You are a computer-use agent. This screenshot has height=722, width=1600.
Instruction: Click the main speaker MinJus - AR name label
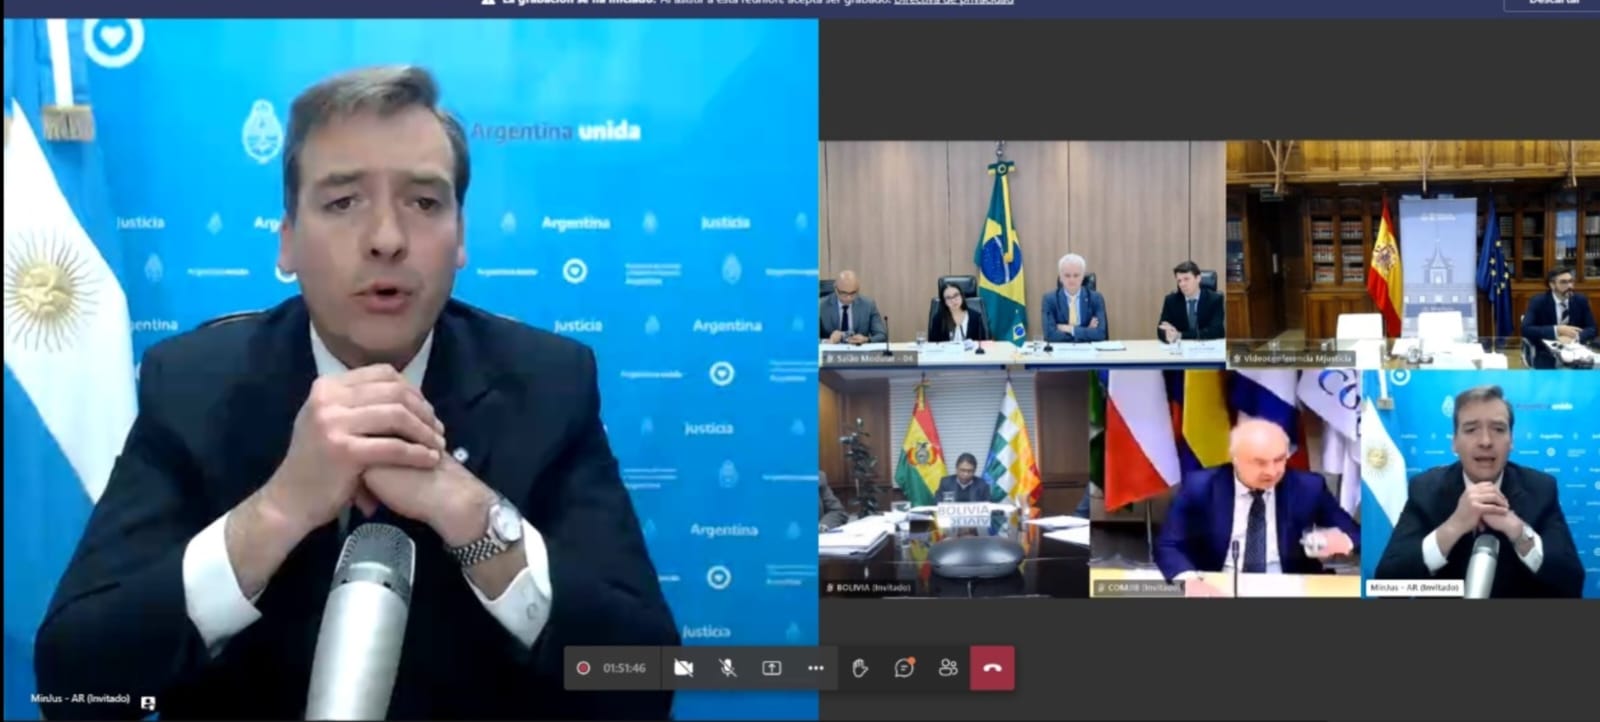click(80, 699)
